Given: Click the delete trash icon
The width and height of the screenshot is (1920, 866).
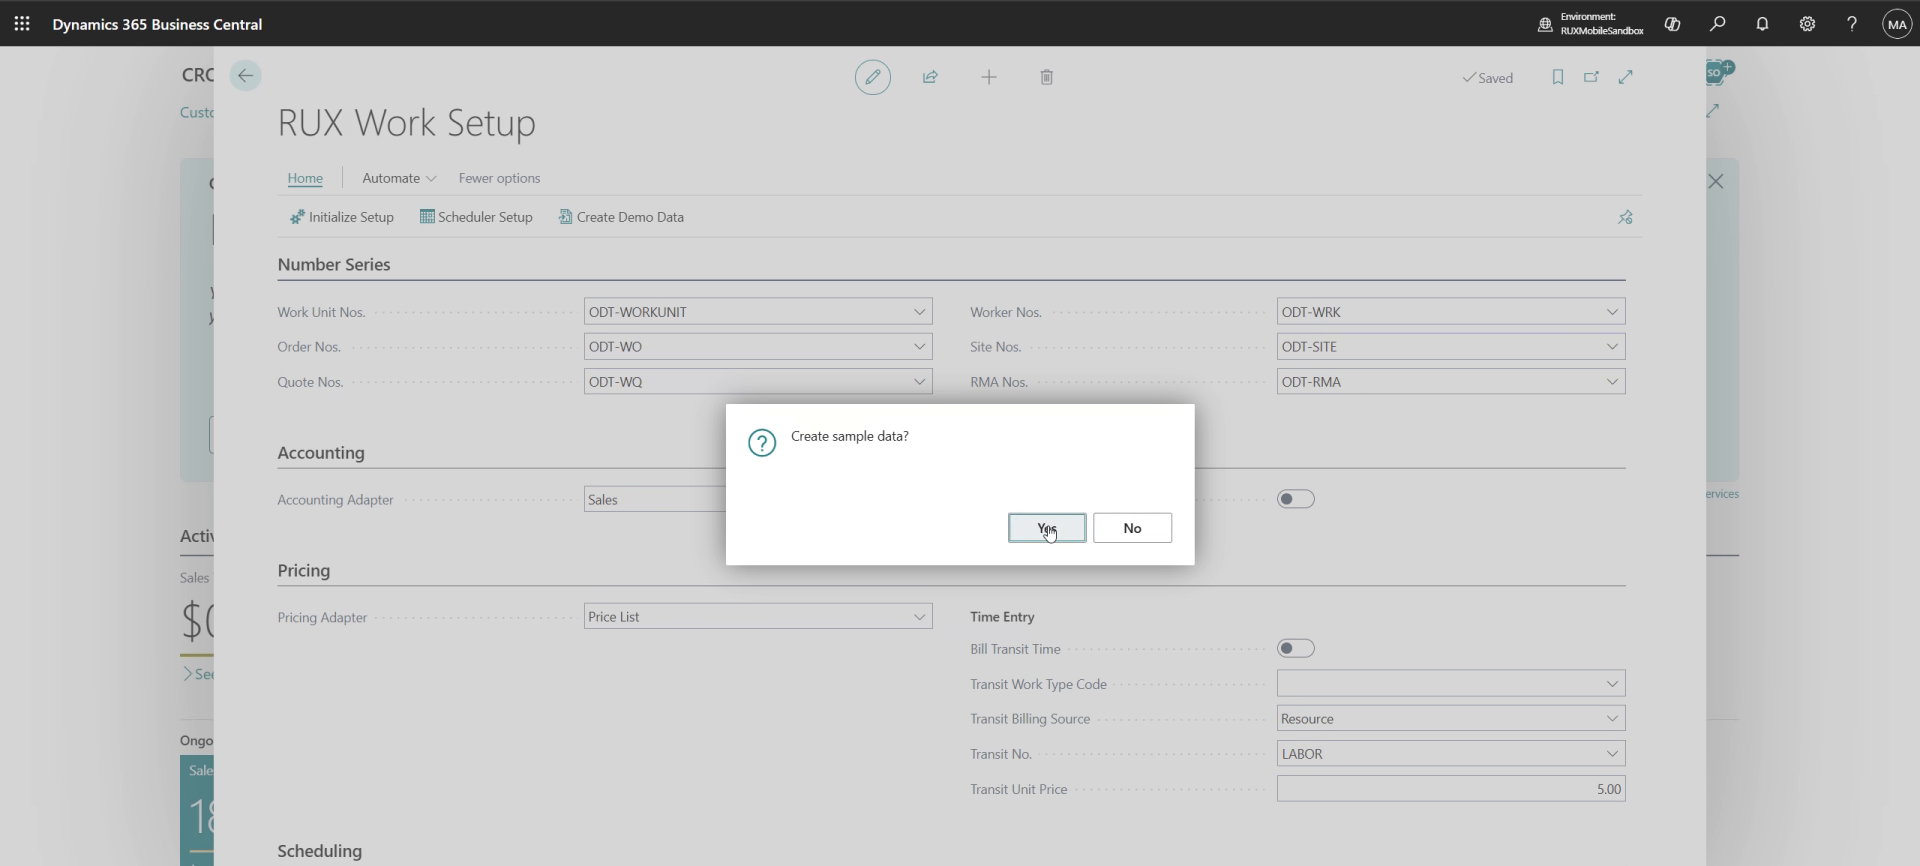Looking at the screenshot, I should point(1047,77).
